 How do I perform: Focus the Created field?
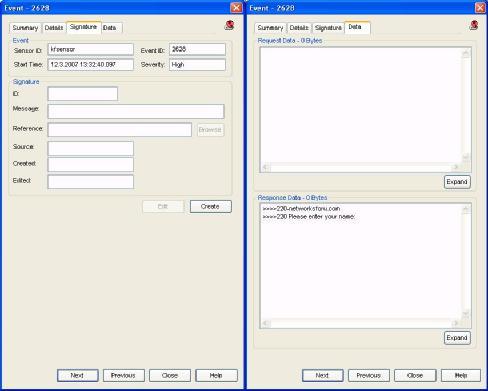(91, 165)
